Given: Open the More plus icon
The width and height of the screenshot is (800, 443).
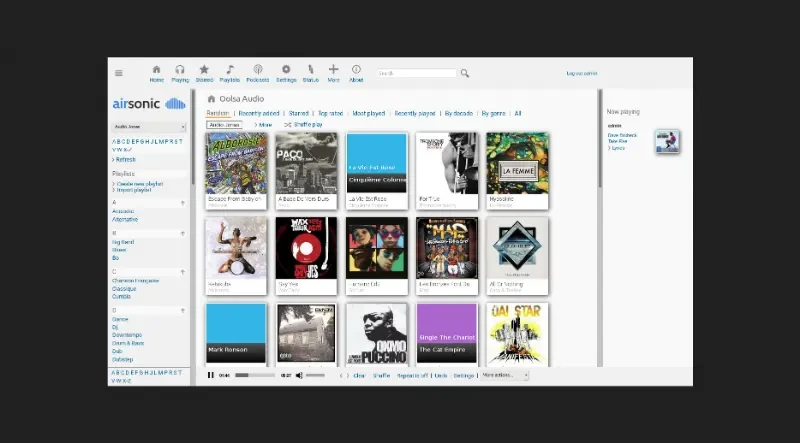Looking at the screenshot, I should pos(333,69).
